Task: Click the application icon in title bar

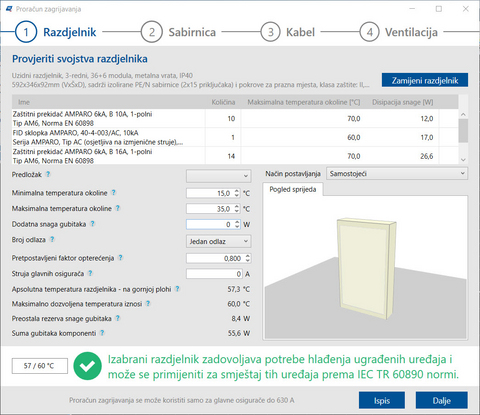Action: 9,9
